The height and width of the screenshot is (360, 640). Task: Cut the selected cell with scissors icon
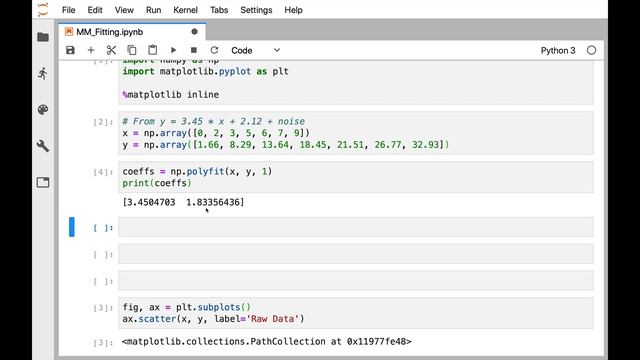click(111, 50)
